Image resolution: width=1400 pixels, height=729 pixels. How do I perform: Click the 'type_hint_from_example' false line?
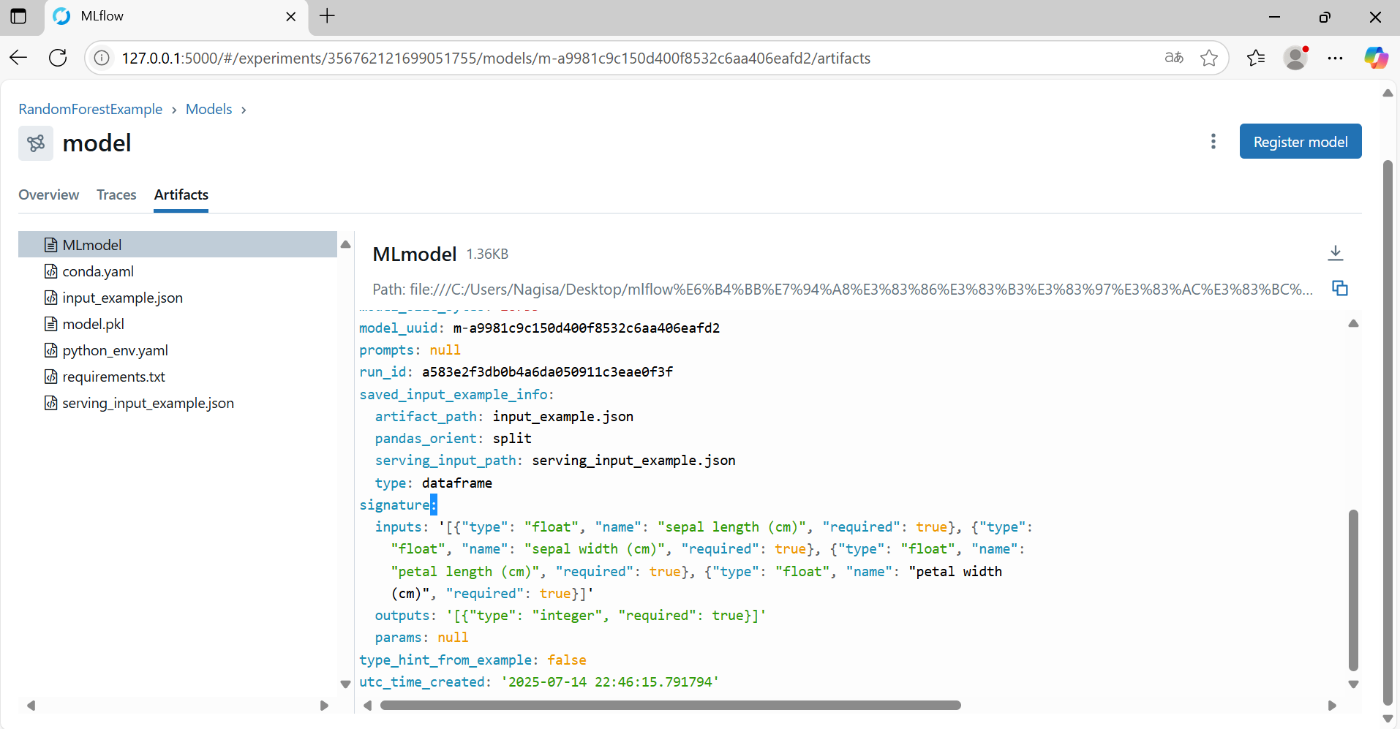click(x=473, y=660)
